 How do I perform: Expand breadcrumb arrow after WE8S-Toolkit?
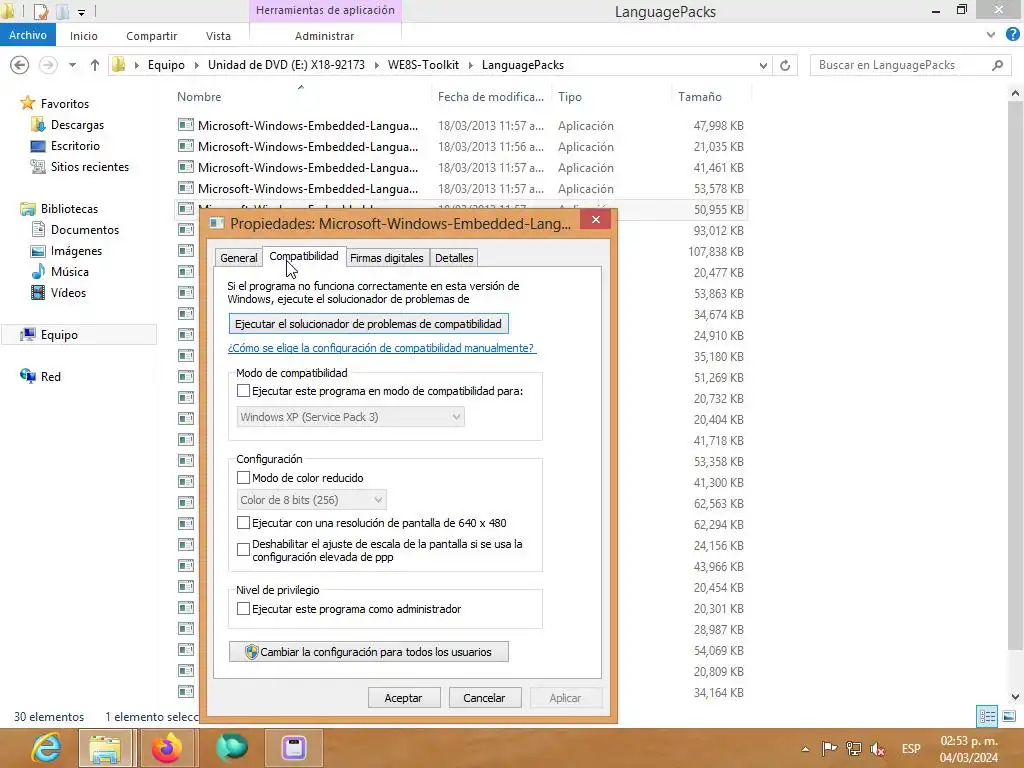[470, 65]
